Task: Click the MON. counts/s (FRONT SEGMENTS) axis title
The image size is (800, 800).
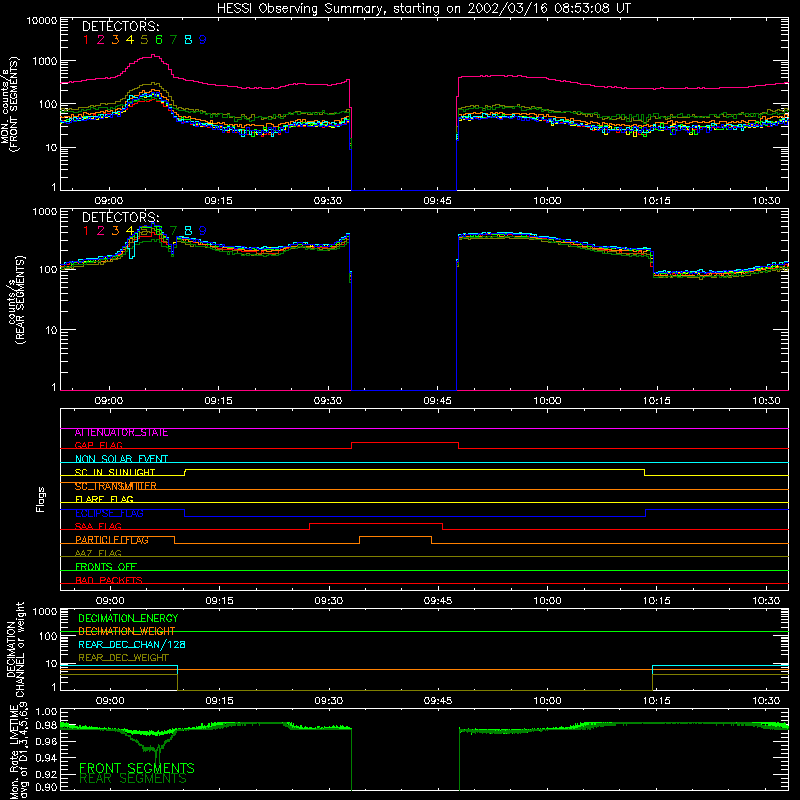Action: click(10, 105)
